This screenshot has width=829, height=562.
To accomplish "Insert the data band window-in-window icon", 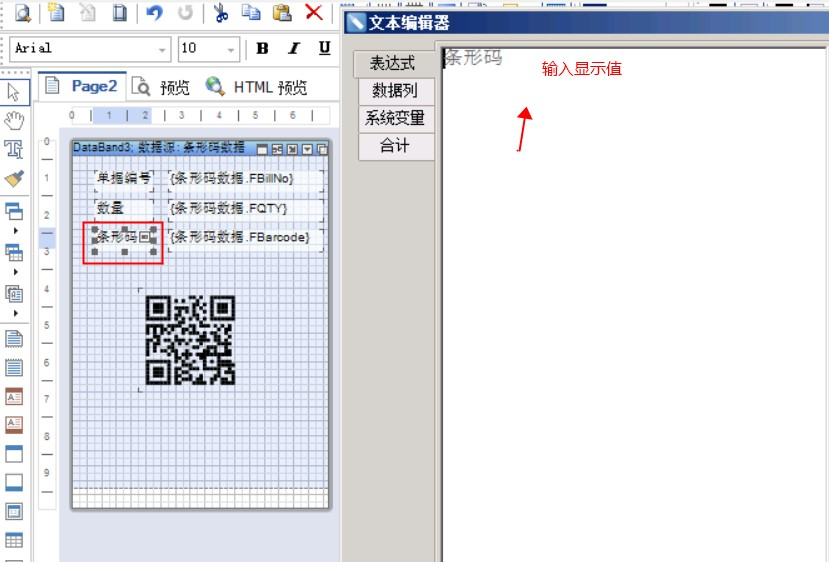I will point(14,511).
